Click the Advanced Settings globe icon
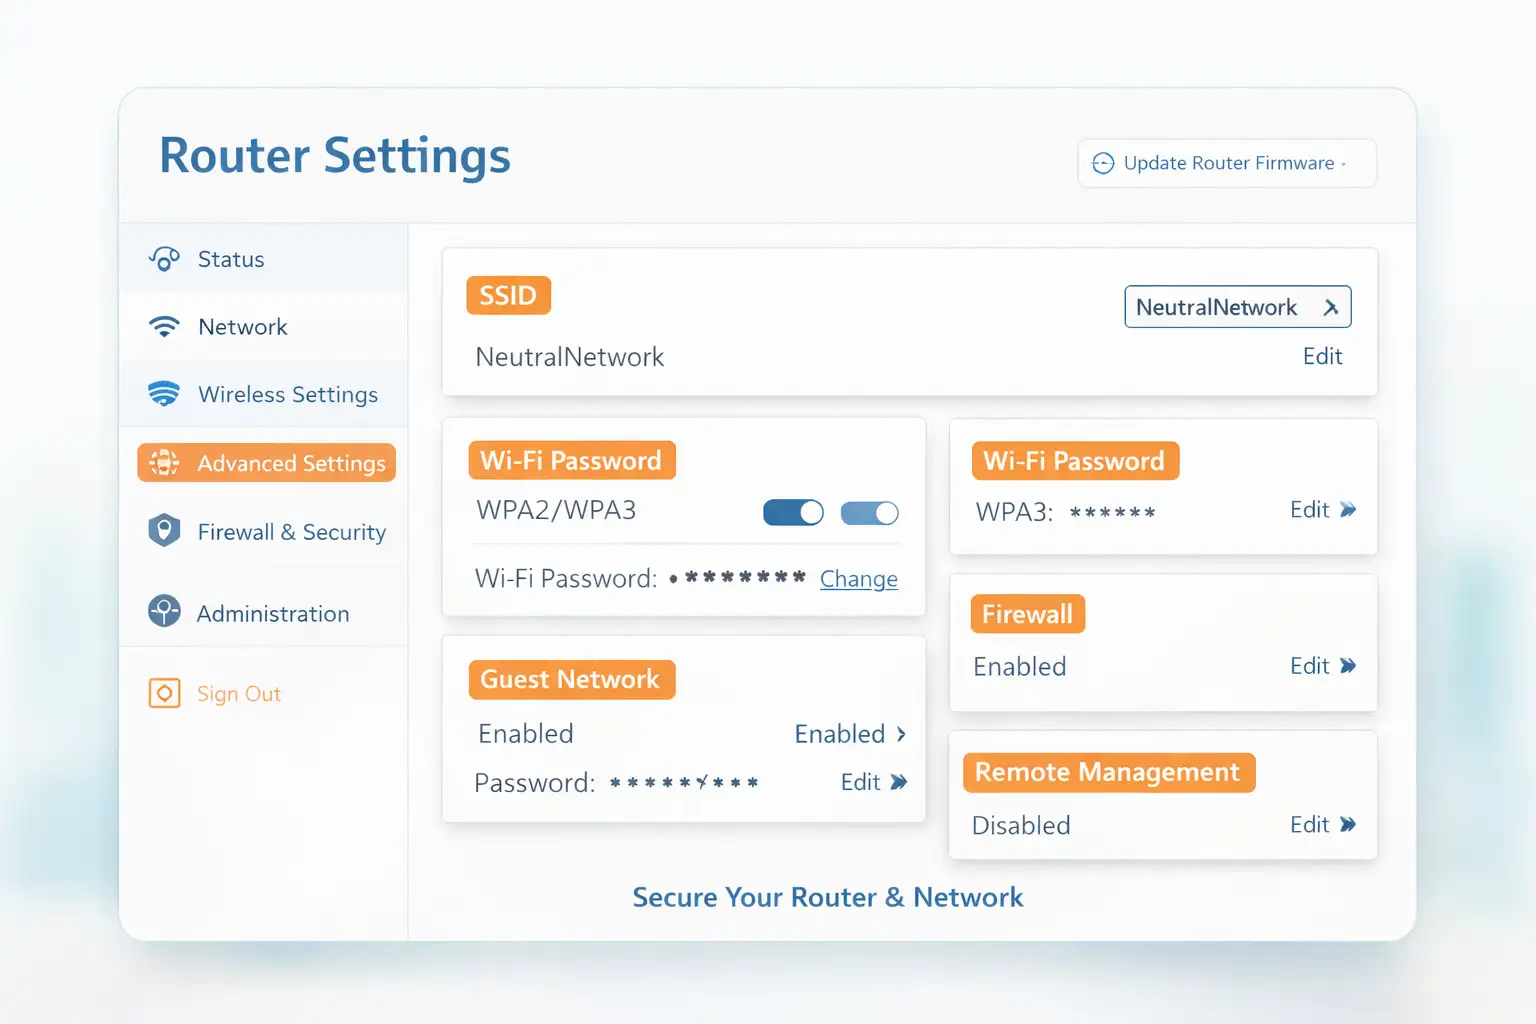 tap(163, 463)
